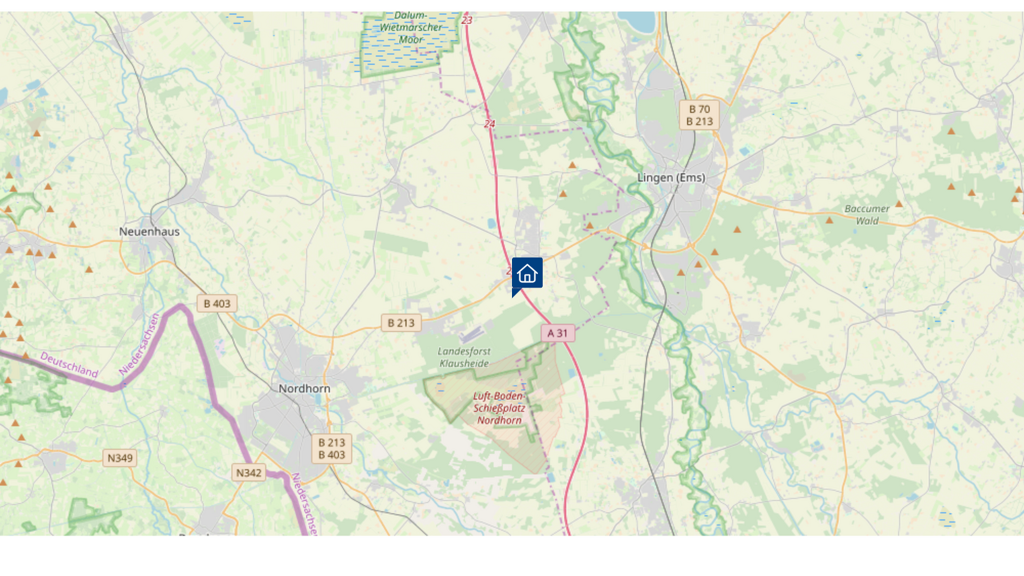Select the Baccumer Wald forest label

867,215
